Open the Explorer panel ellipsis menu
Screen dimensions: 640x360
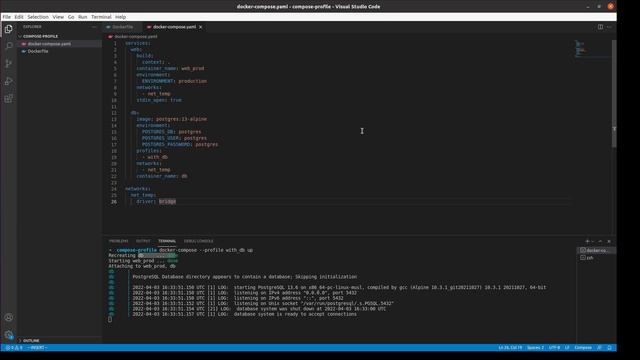click(94, 27)
